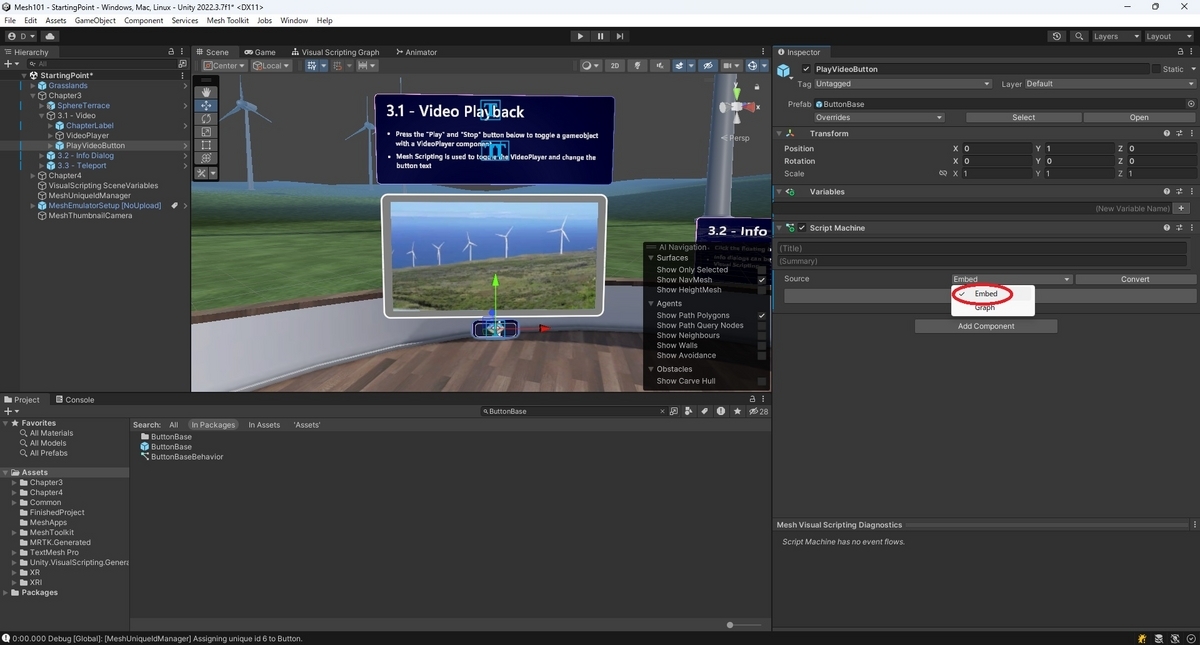Collapse the Chapter3 hierarchy item
This screenshot has height=645, width=1200.
coord(32,95)
